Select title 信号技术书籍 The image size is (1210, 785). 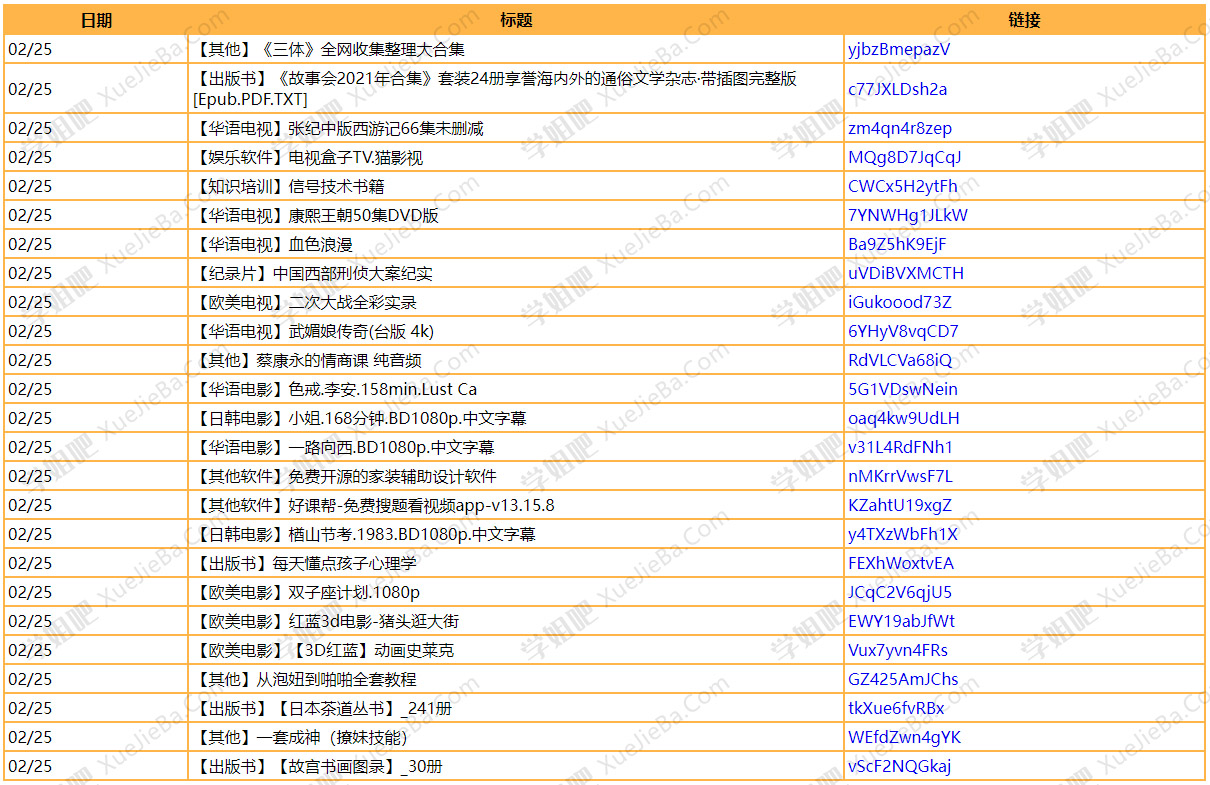[x=337, y=186]
